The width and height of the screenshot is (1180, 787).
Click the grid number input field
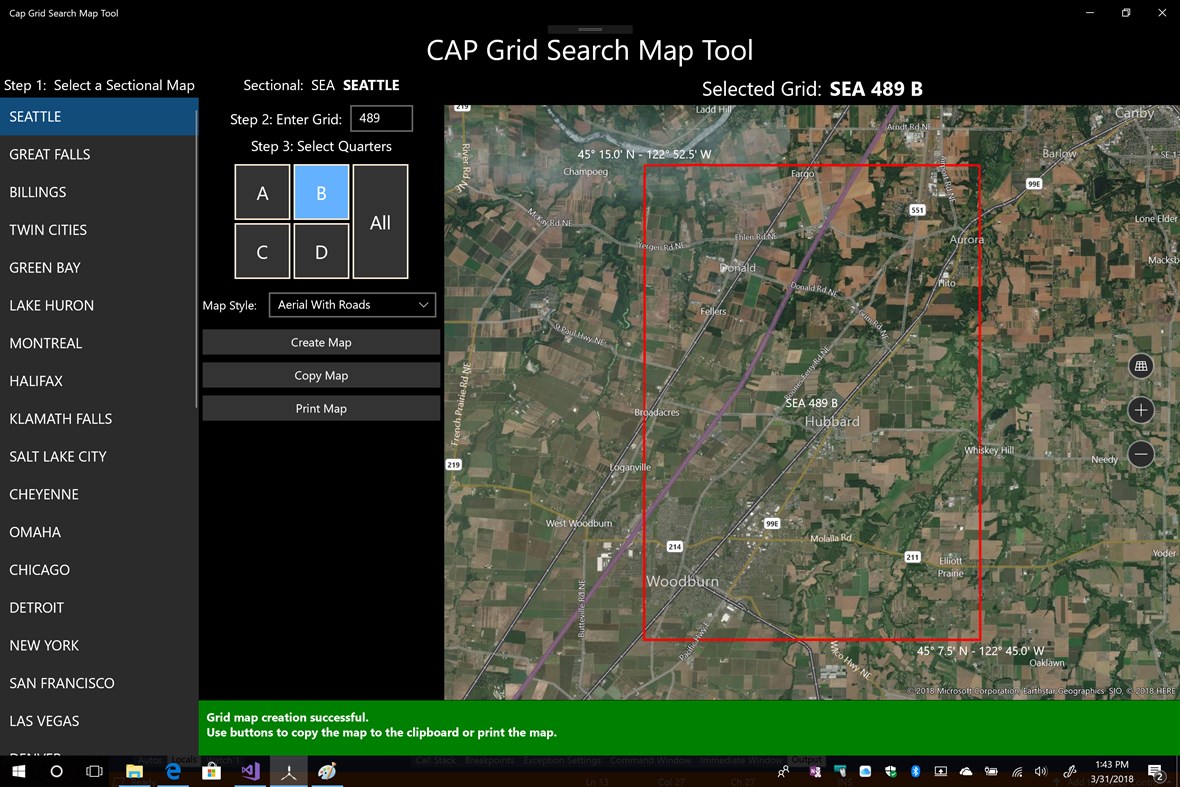381,118
